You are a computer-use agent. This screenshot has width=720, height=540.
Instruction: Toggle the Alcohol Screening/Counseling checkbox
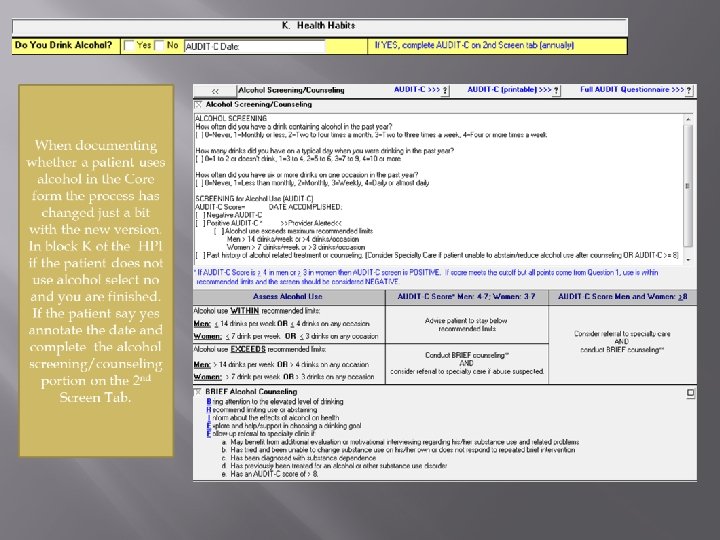point(198,105)
